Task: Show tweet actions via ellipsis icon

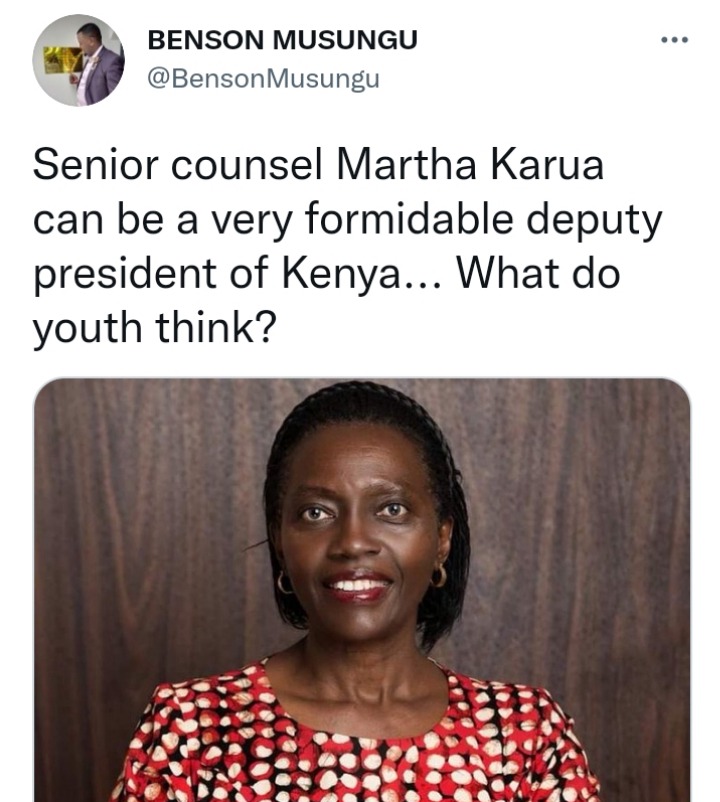Action: [674, 40]
